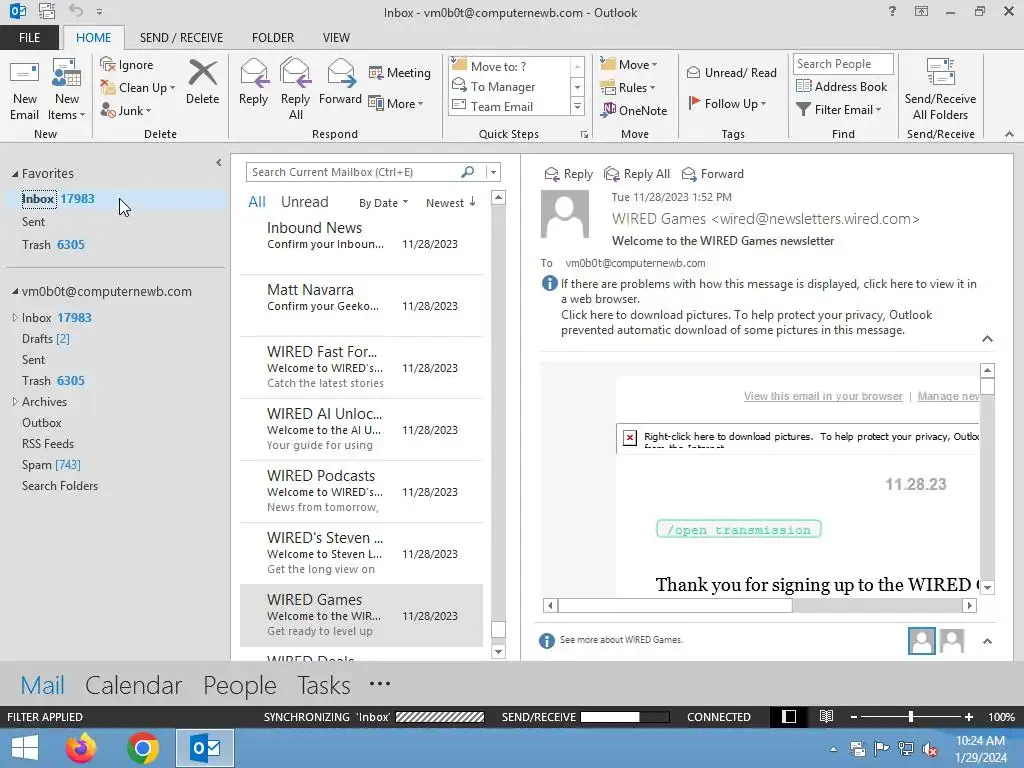Image resolution: width=1024 pixels, height=768 pixels.
Task: Switch to Normal view in status bar
Action: (x=789, y=716)
